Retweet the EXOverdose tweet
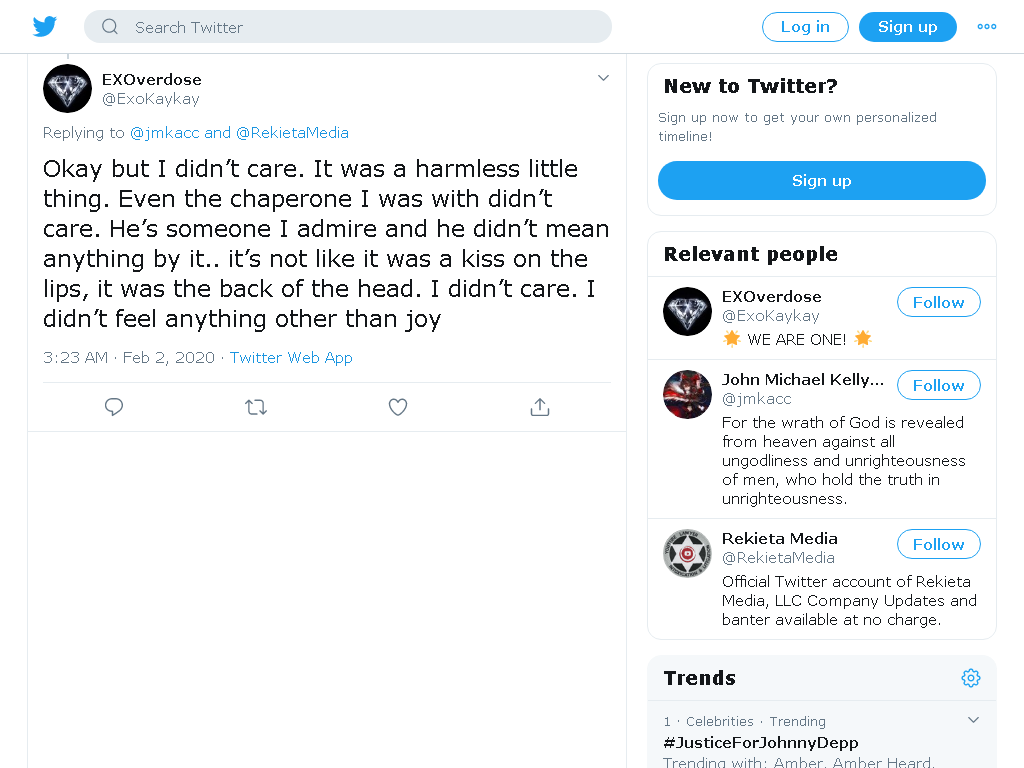 (x=256, y=408)
